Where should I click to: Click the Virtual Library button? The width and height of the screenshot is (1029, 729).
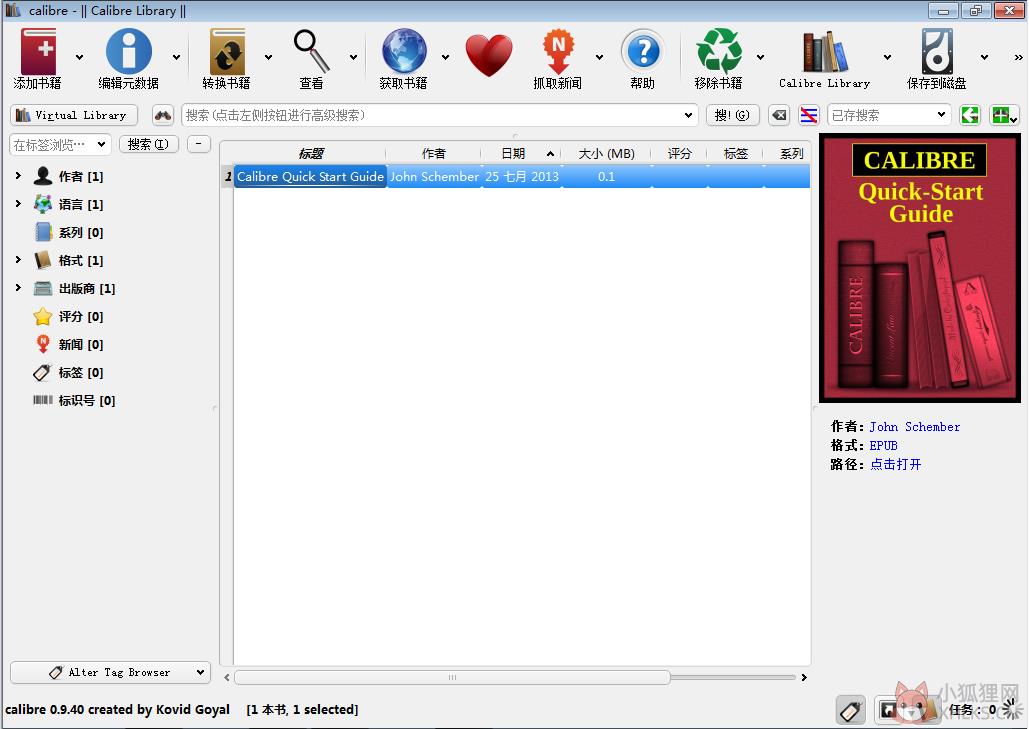coord(74,115)
